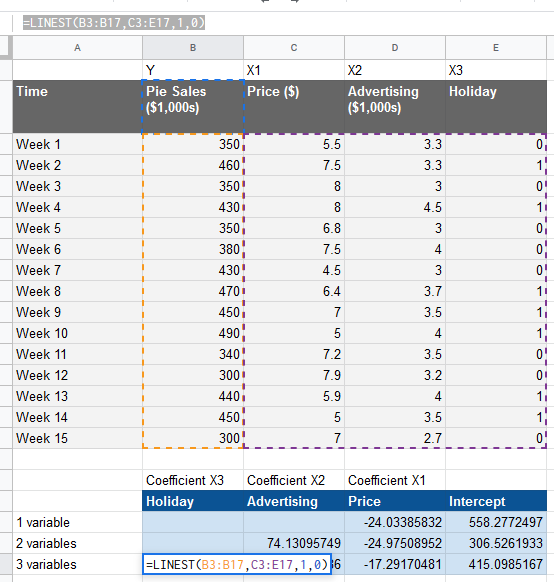Screen dimensions: 554x582
Task: Click the price coefficient -24.03385832
Action: click(x=394, y=522)
